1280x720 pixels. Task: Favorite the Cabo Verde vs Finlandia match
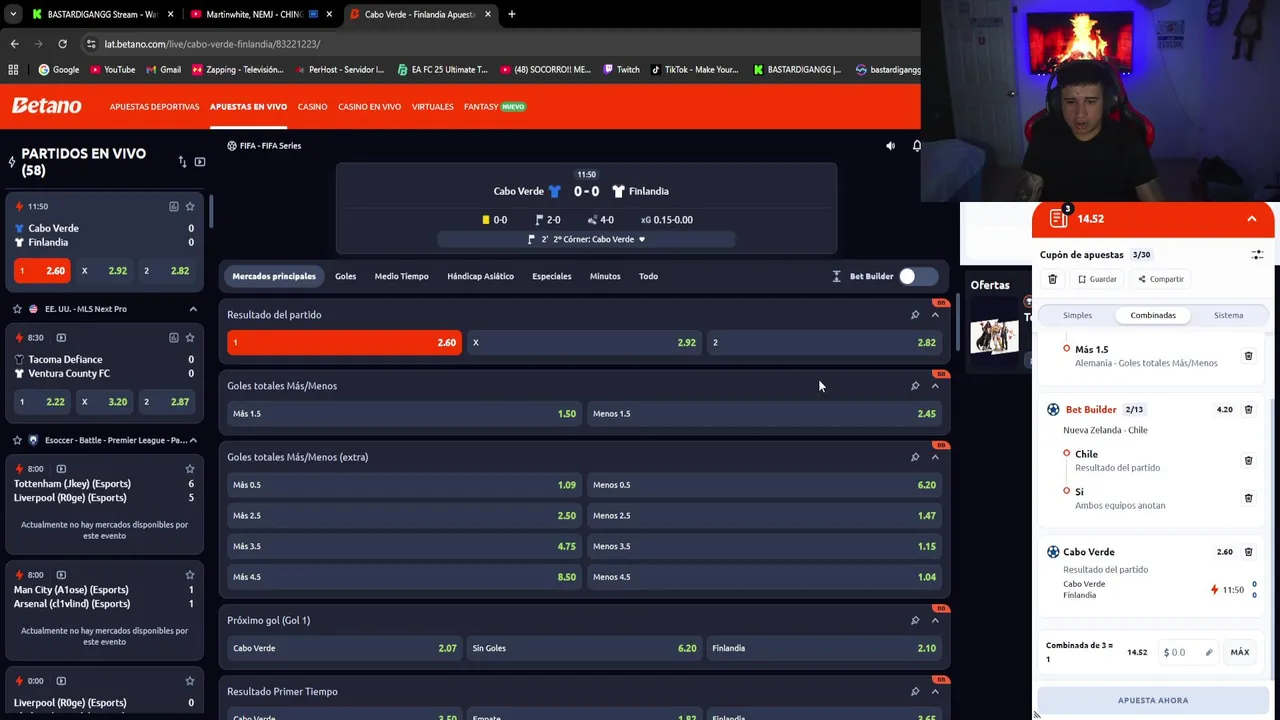coord(190,206)
